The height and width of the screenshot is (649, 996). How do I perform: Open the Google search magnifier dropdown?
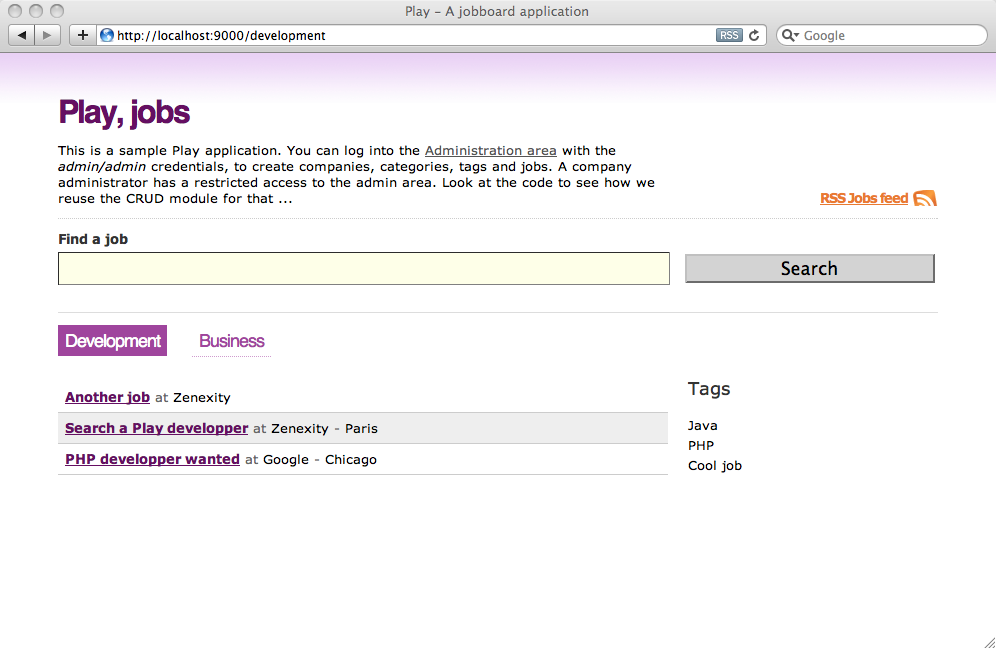click(790, 35)
